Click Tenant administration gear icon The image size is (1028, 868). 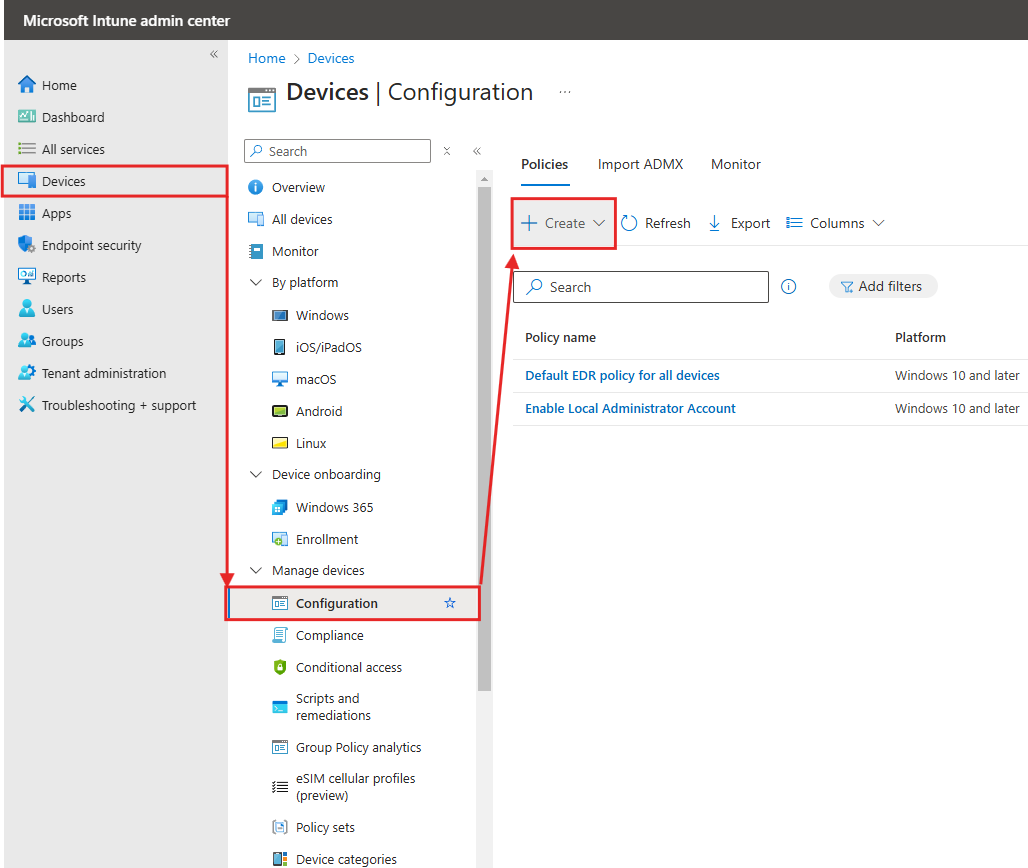(x=27, y=372)
